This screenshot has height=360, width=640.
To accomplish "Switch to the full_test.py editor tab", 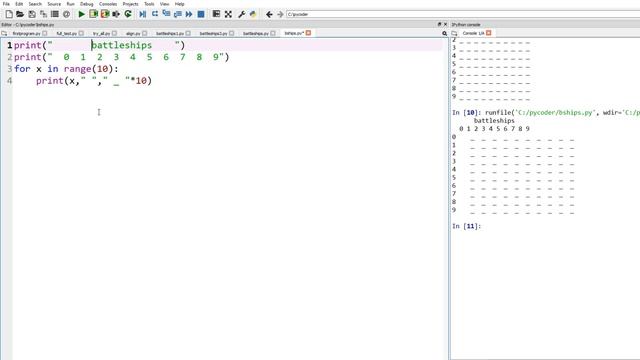I will (x=67, y=33).
